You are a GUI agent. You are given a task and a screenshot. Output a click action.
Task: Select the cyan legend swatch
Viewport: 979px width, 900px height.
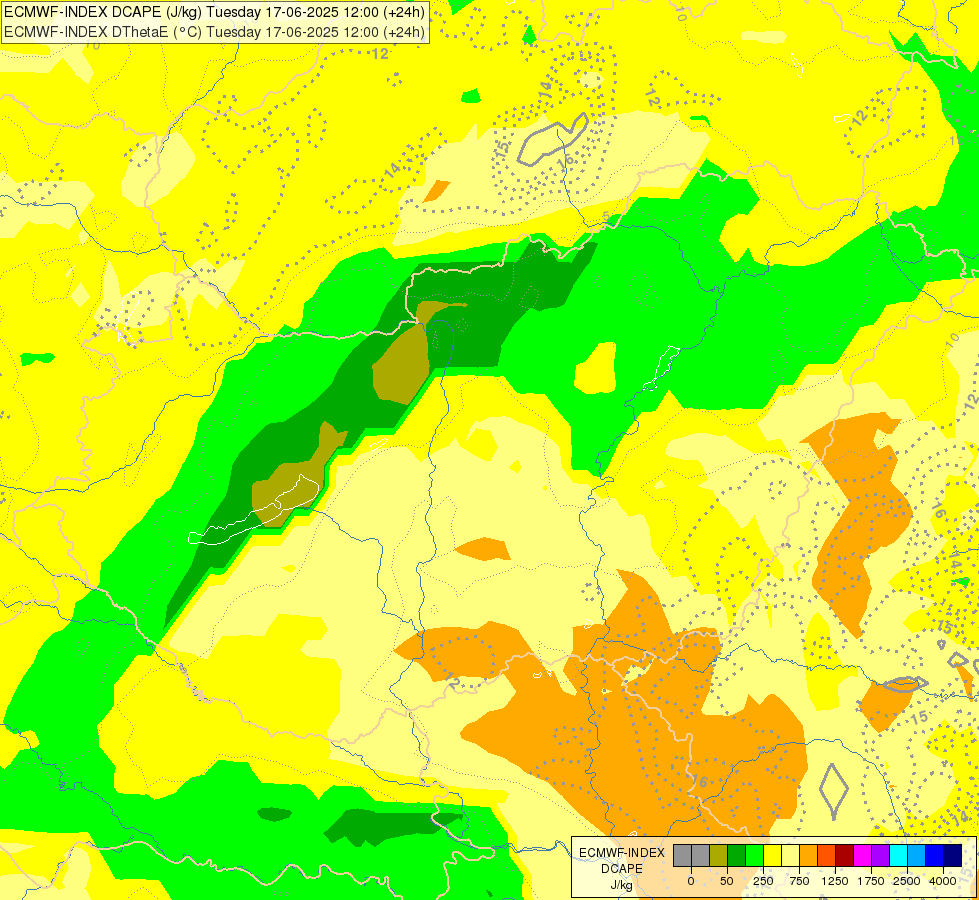(x=898, y=856)
